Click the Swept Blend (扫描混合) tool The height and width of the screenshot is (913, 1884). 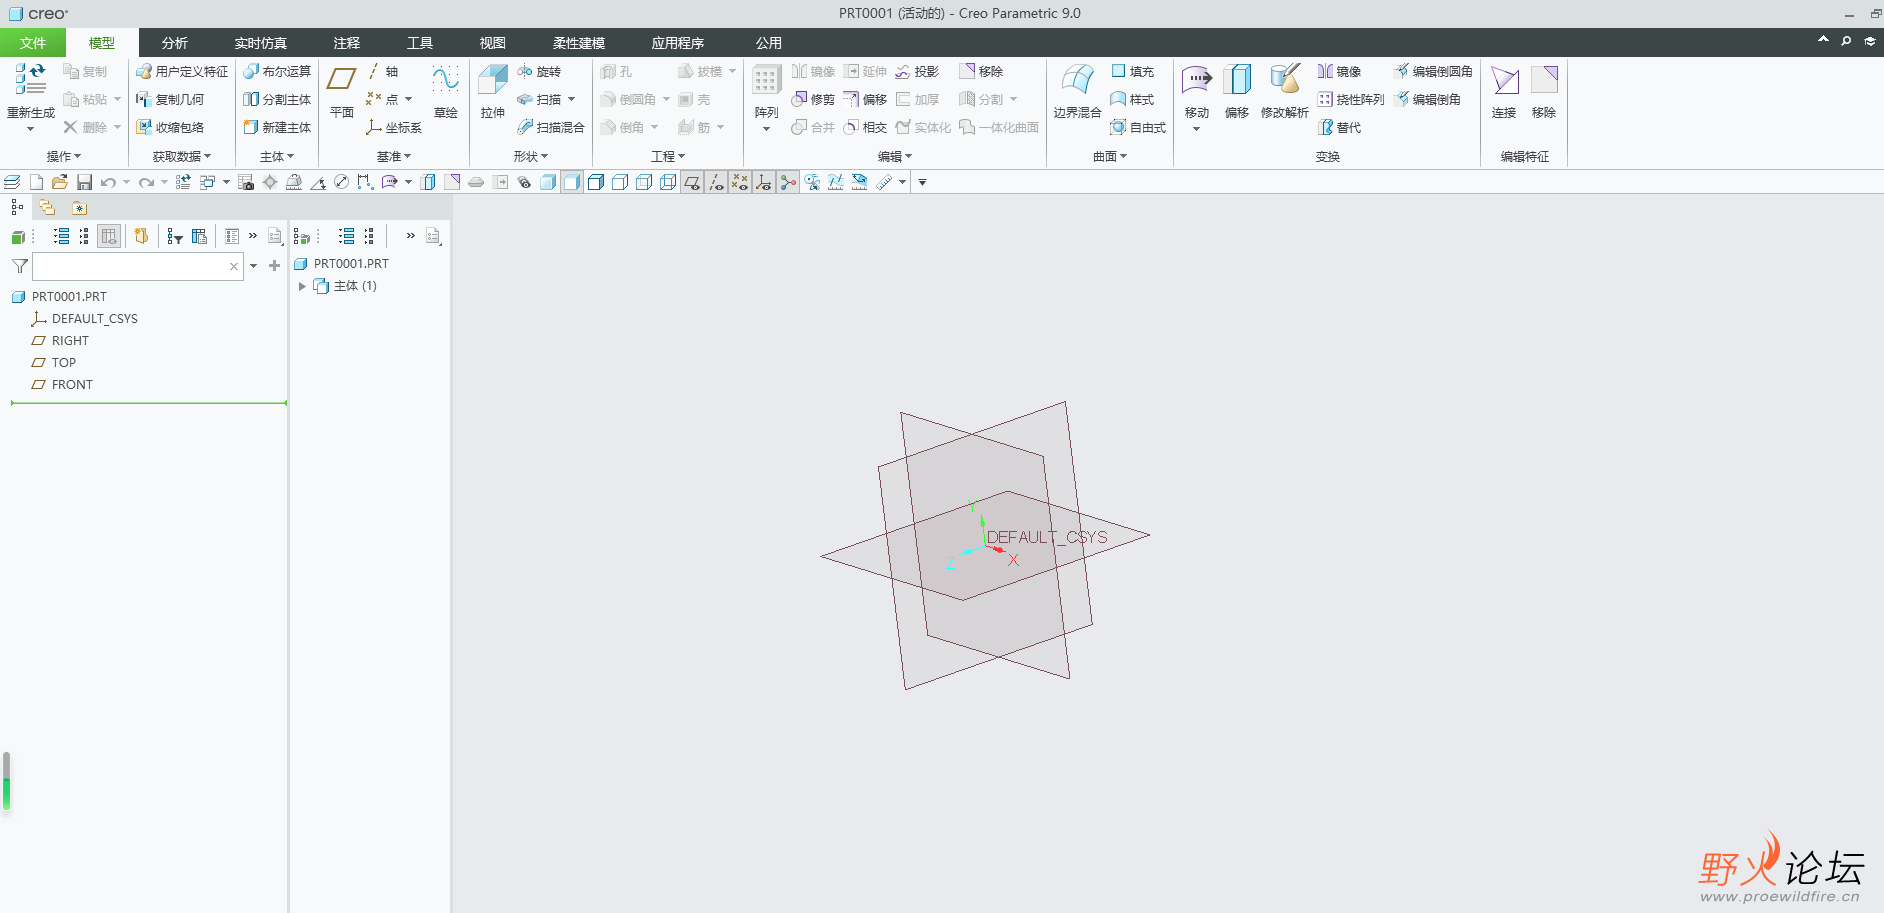point(550,128)
